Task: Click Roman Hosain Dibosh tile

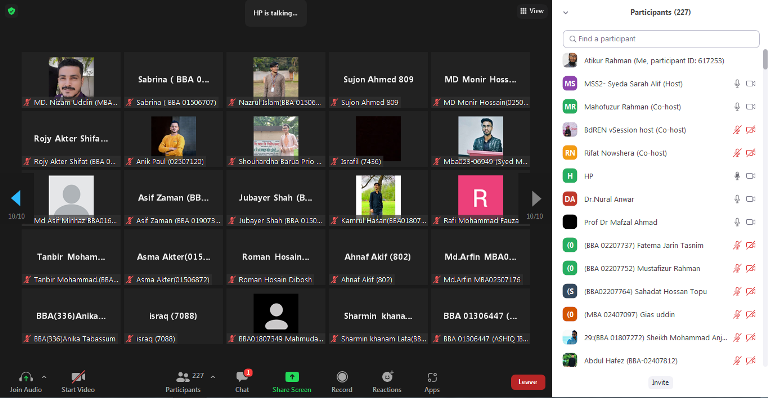Action: coord(276,257)
